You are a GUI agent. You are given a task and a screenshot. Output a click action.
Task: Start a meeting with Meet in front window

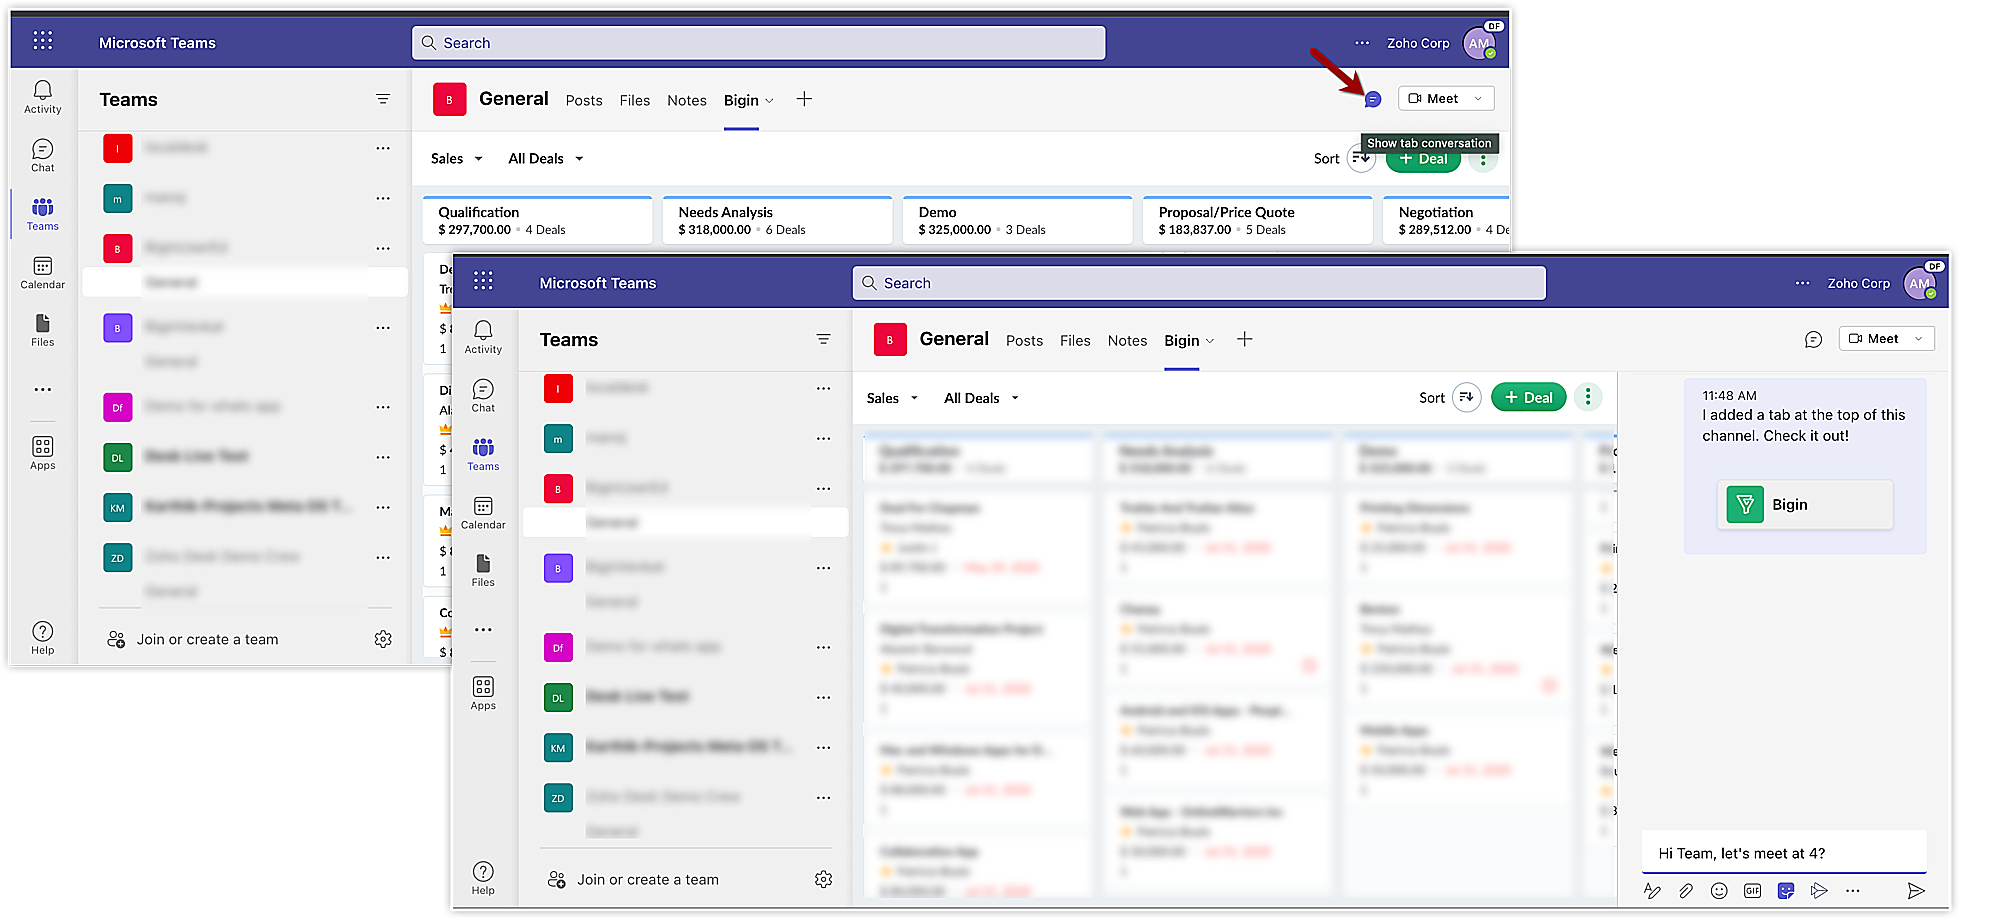(x=1873, y=339)
